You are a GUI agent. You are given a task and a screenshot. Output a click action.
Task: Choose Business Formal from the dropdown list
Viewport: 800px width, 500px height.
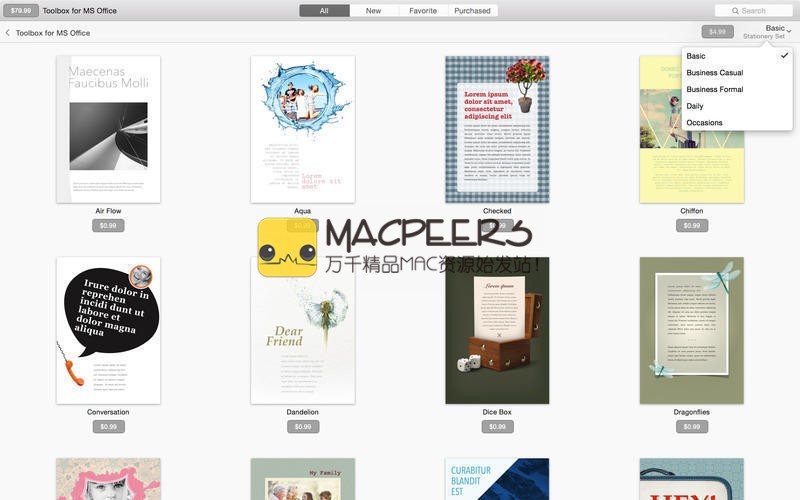coord(714,90)
